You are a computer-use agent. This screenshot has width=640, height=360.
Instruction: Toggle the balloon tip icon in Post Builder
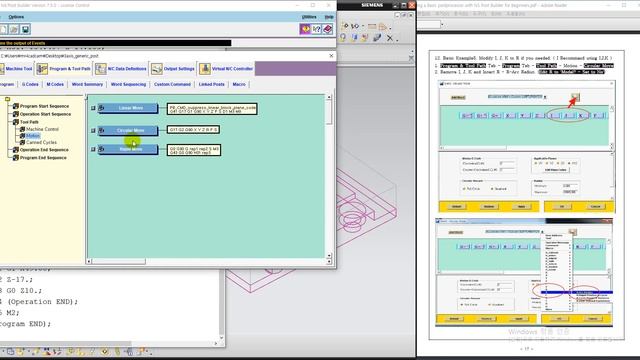[305, 29]
